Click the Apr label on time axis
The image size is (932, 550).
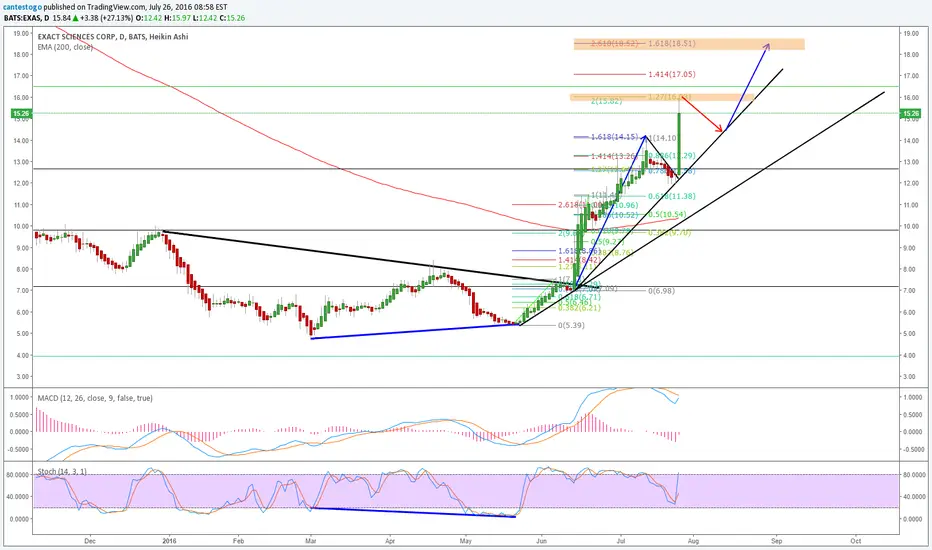tap(390, 541)
